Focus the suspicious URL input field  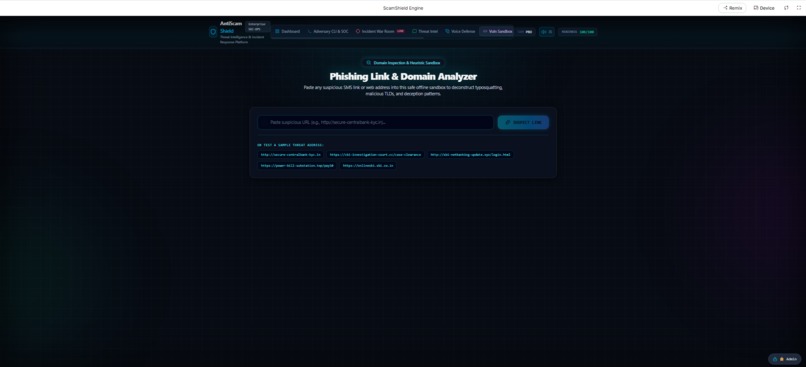(375, 122)
